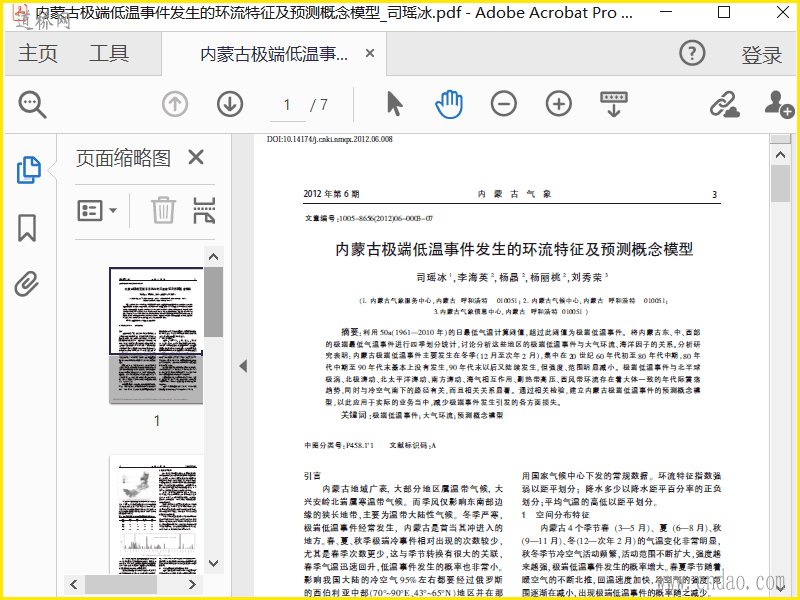This screenshot has height=600, width=800.
Task: Click the thumbnail panel vertical scrollbar thumb
Action: click(213, 302)
